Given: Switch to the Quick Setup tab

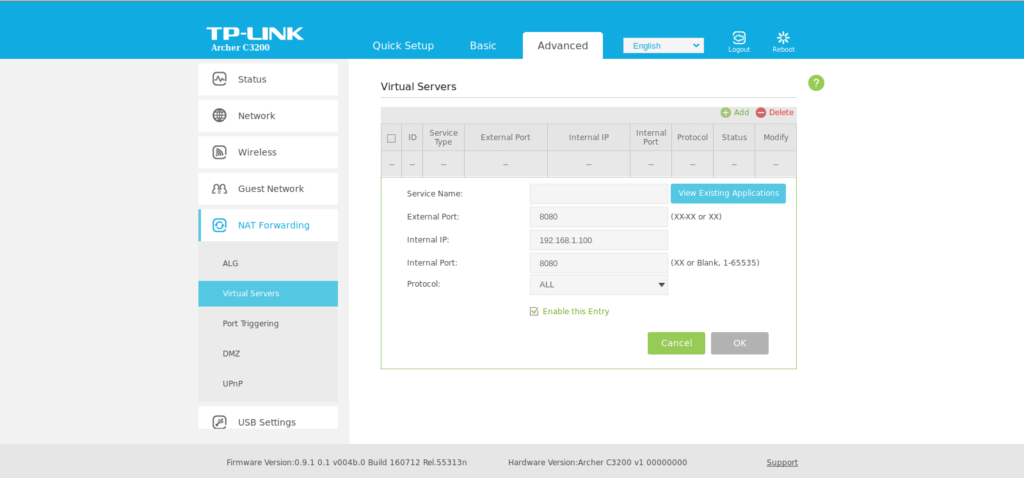Looking at the screenshot, I should click(x=403, y=46).
